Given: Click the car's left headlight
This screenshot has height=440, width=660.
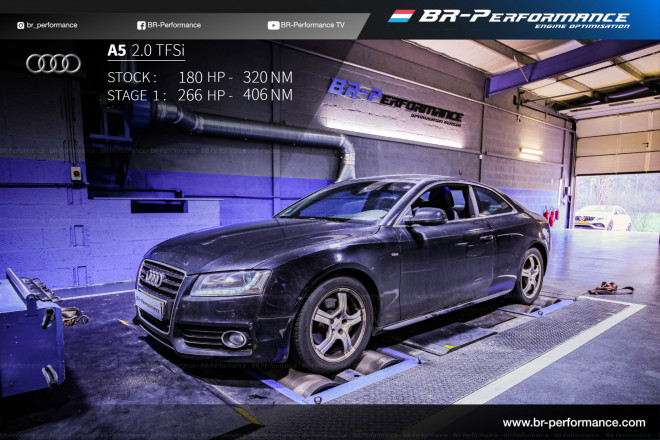Looking at the screenshot, I should [x=229, y=283].
